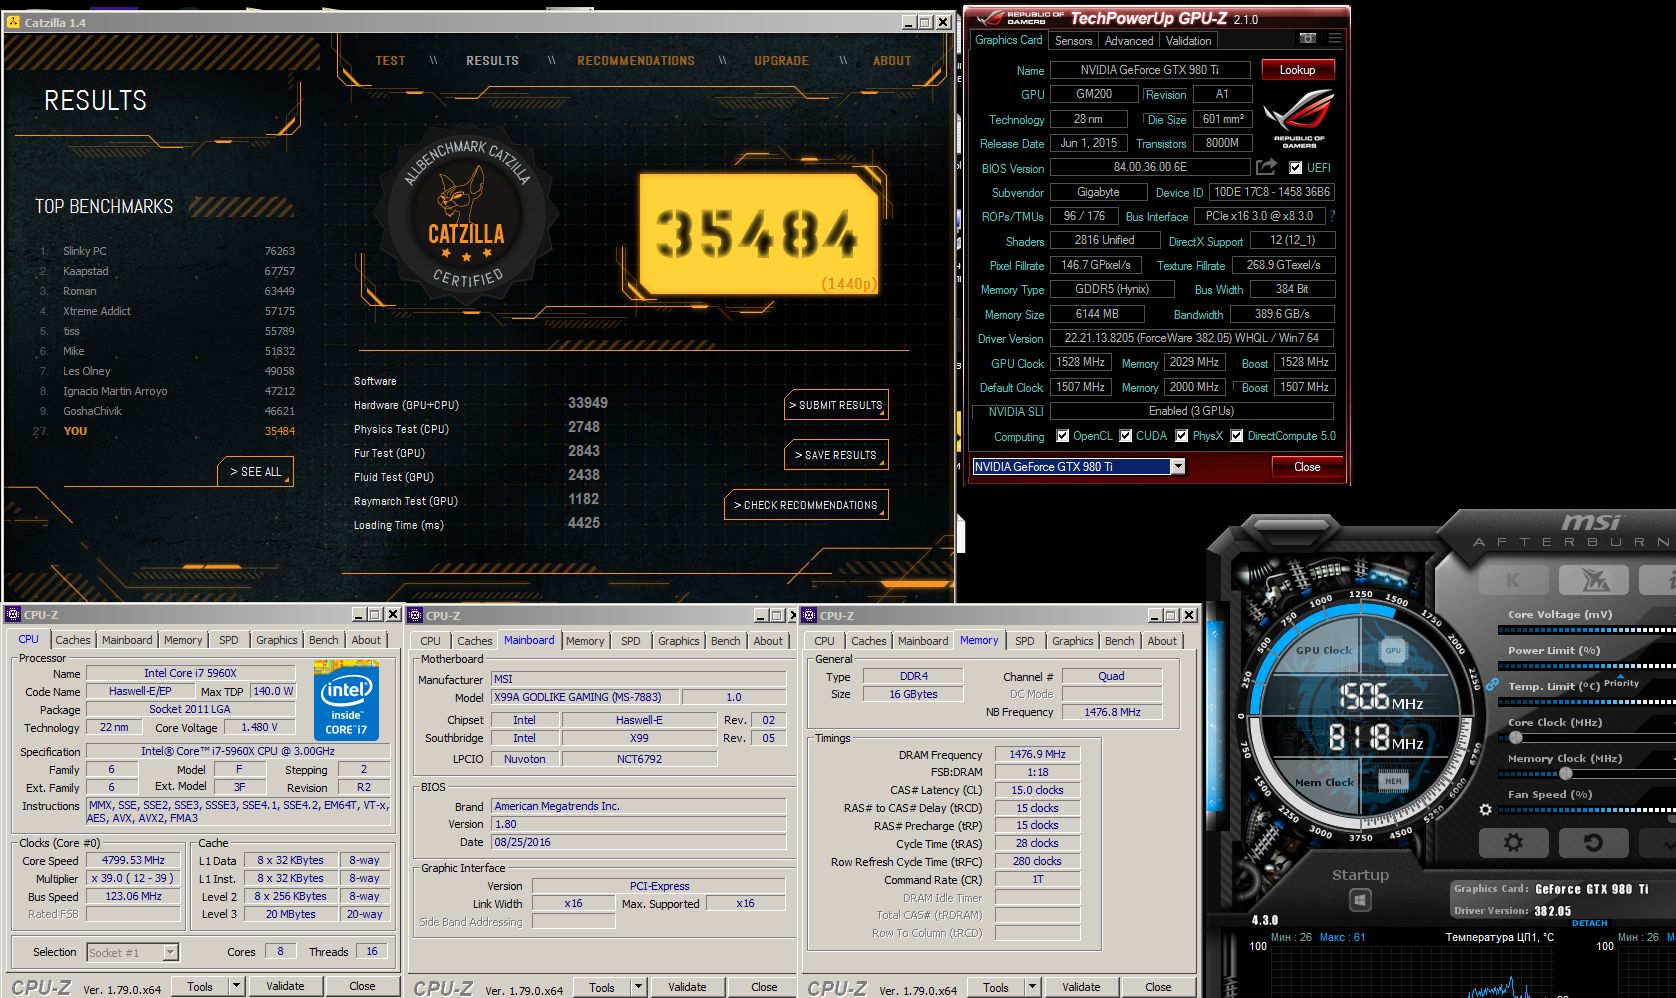Click the fan speed auto gear icon
1676x998 pixels.
point(1485,809)
